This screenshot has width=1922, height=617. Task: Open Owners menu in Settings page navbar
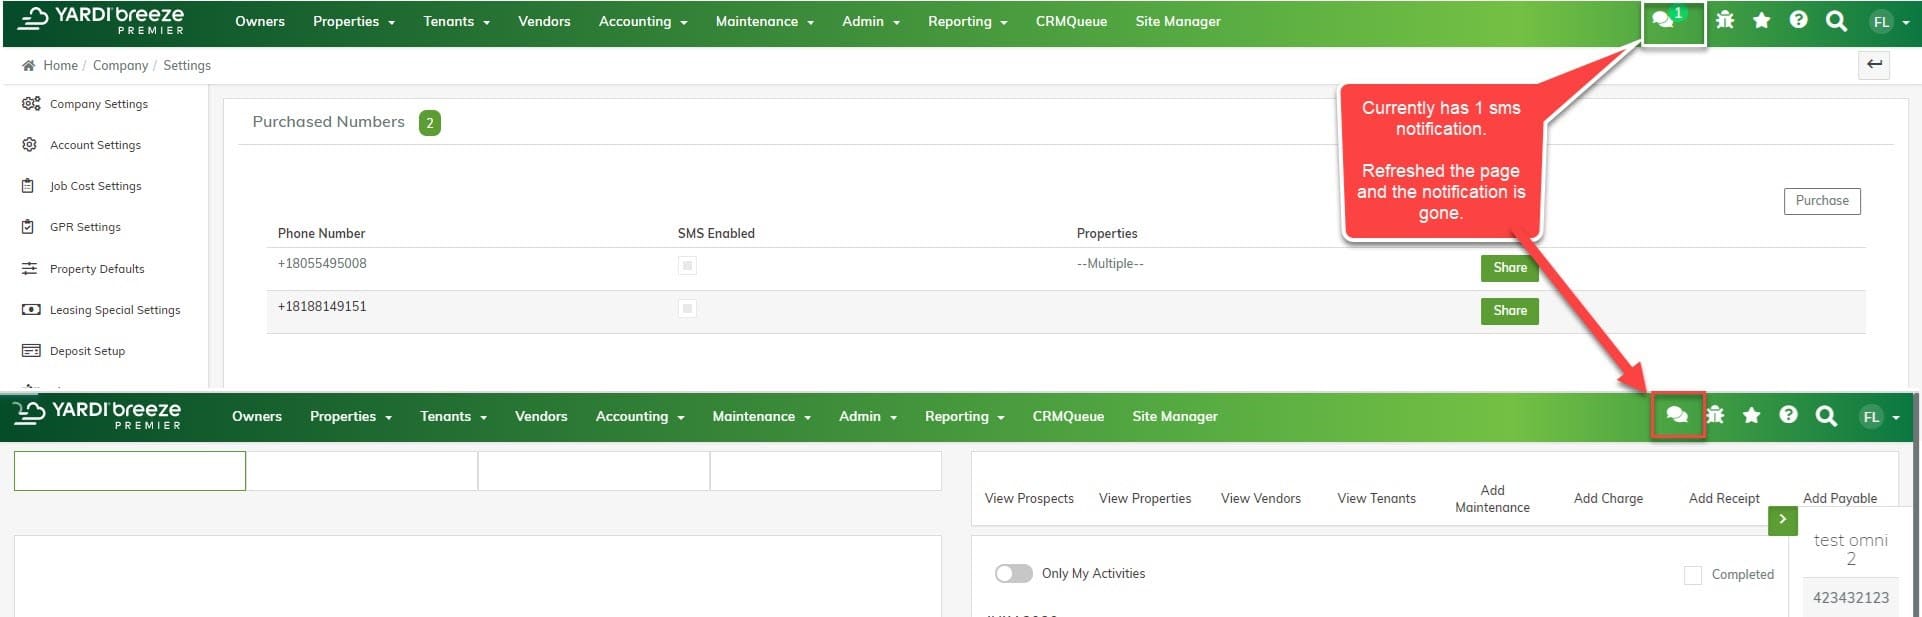(260, 21)
